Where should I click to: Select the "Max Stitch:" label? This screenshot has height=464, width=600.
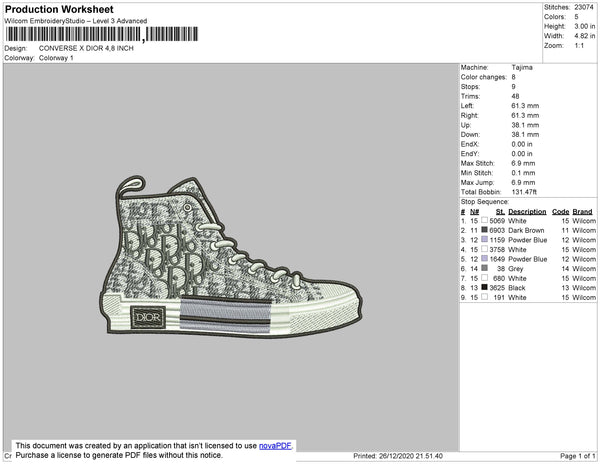pyautogui.click(x=478, y=163)
